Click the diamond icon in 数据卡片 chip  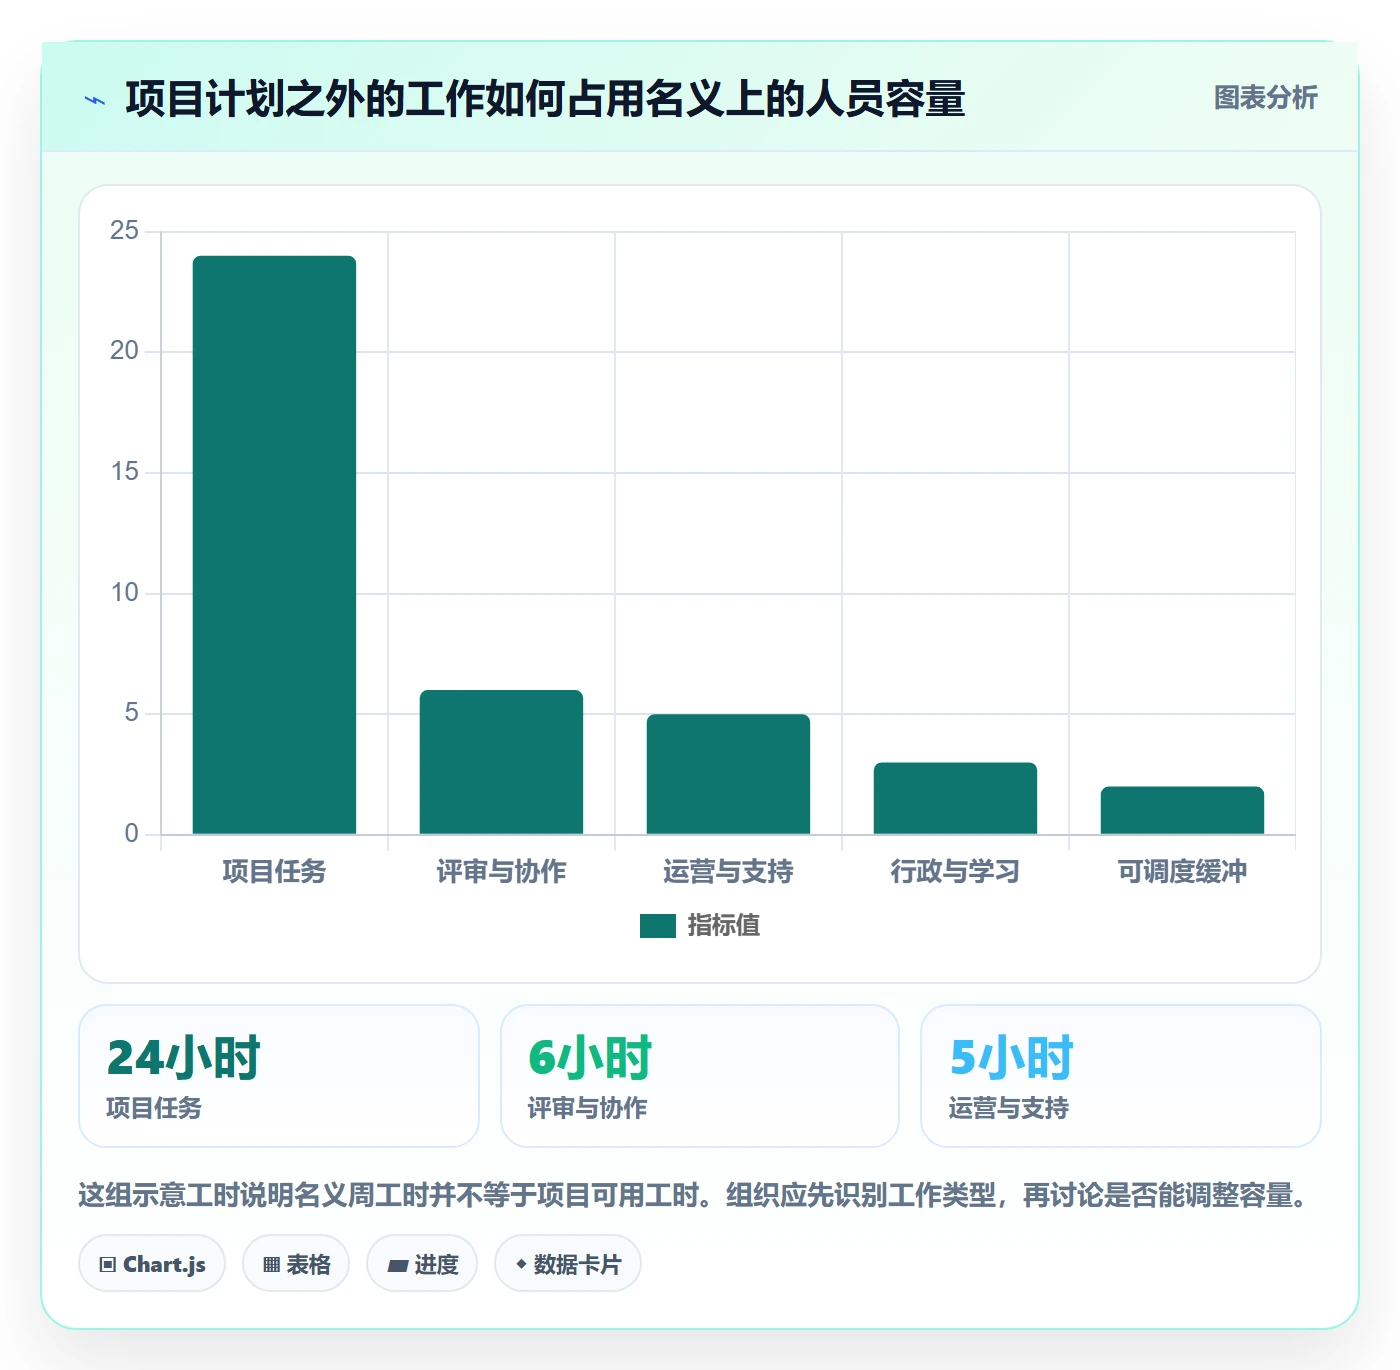pos(521,1264)
